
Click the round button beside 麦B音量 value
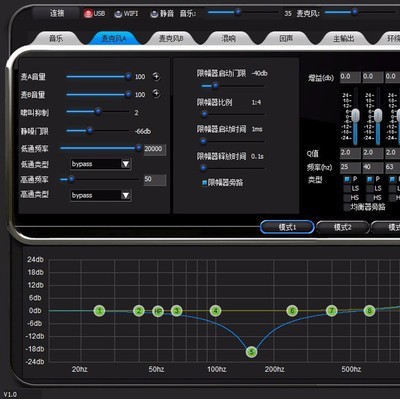coord(156,94)
